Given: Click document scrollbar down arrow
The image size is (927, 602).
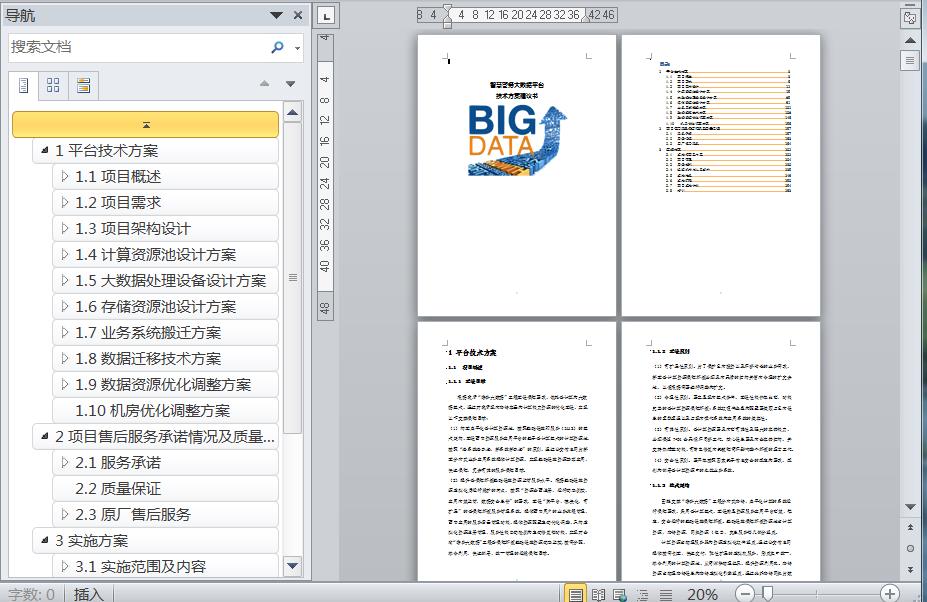Looking at the screenshot, I should pos(910,507).
